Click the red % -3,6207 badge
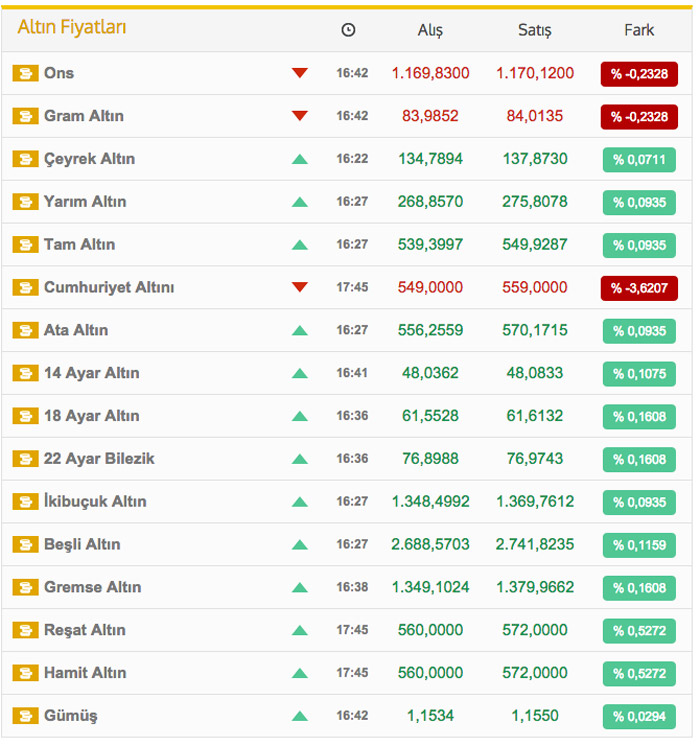The height and width of the screenshot is (746, 700). click(x=639, y=288)
